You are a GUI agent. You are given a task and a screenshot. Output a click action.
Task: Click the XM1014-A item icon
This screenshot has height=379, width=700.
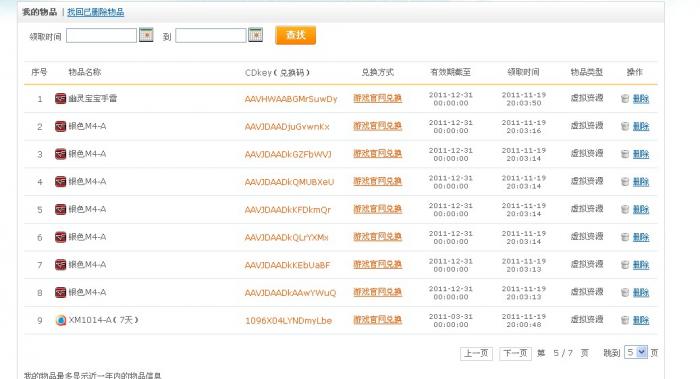click(60, 320)
